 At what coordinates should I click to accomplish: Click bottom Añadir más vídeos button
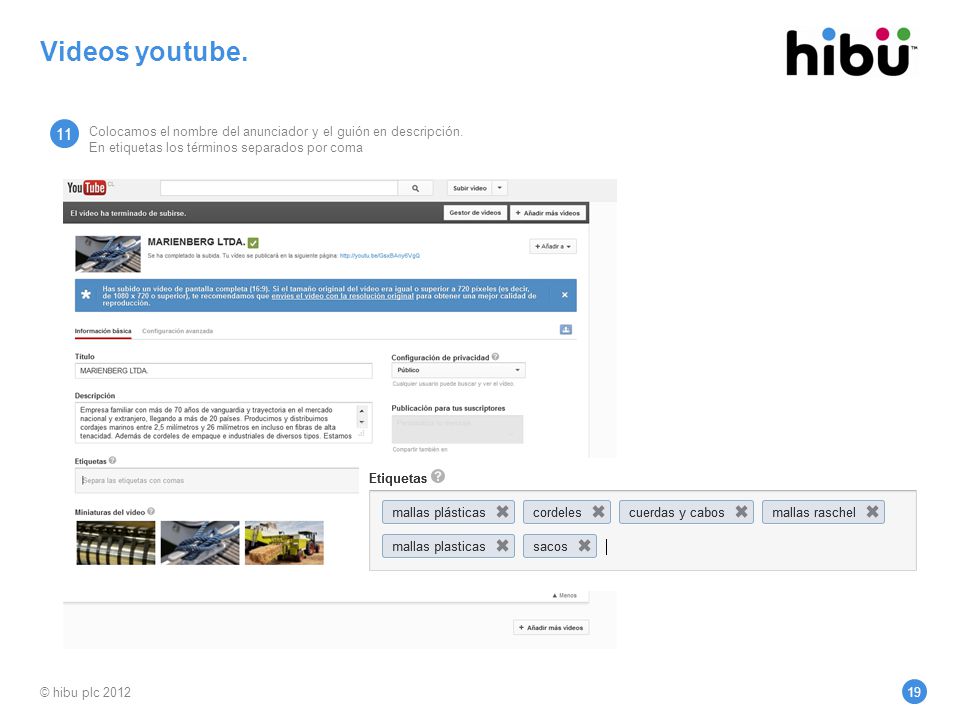[551, 628]
